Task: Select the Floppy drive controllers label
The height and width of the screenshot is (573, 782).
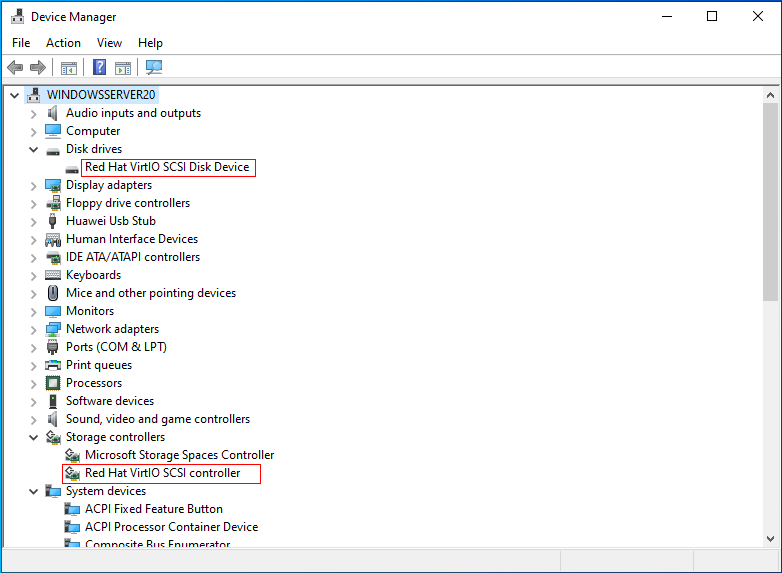Action: (128, 203)
